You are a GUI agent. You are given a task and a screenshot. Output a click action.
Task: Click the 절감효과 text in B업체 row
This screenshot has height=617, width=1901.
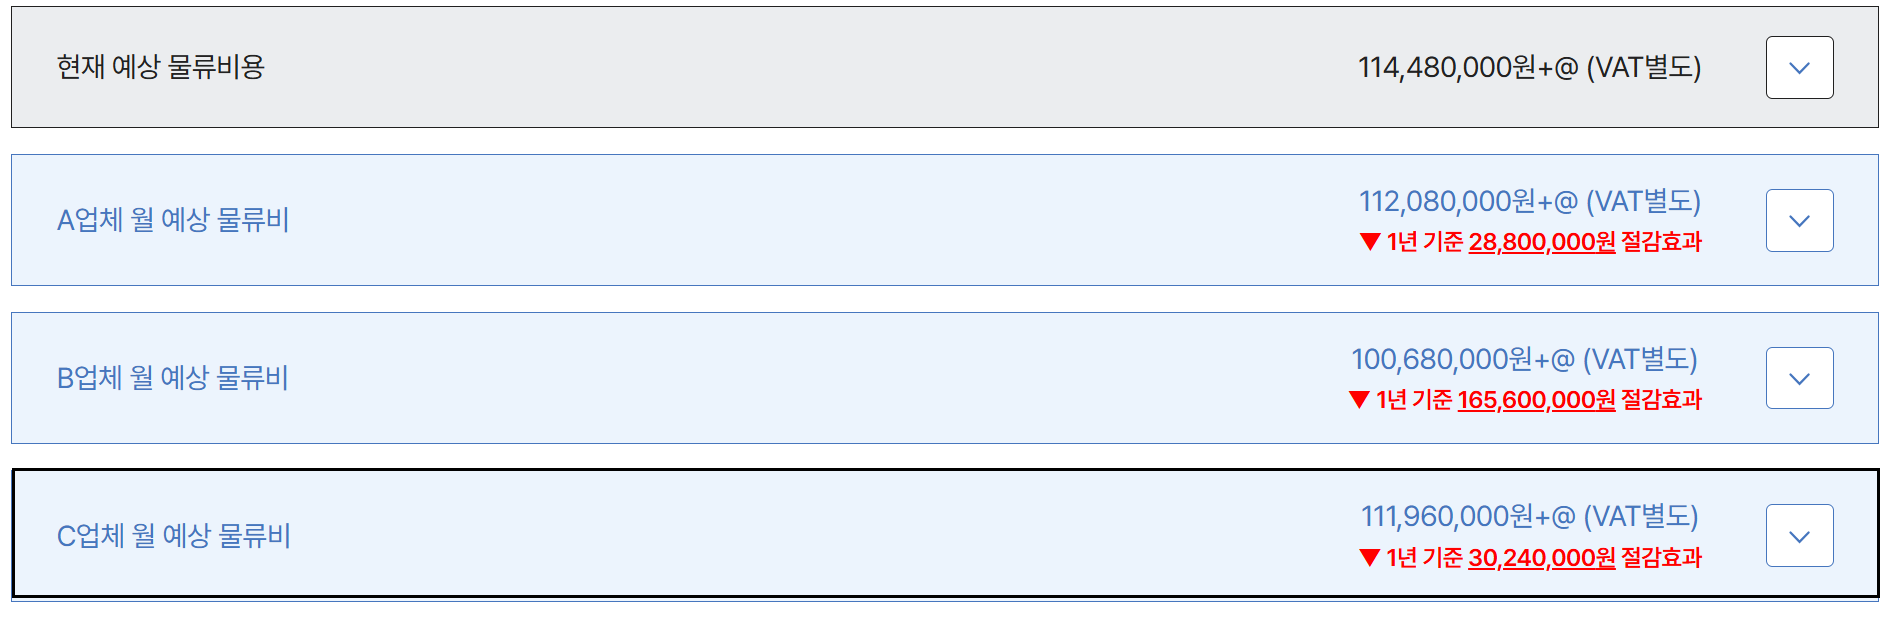pyautogui.click(x=1661, y=400)
